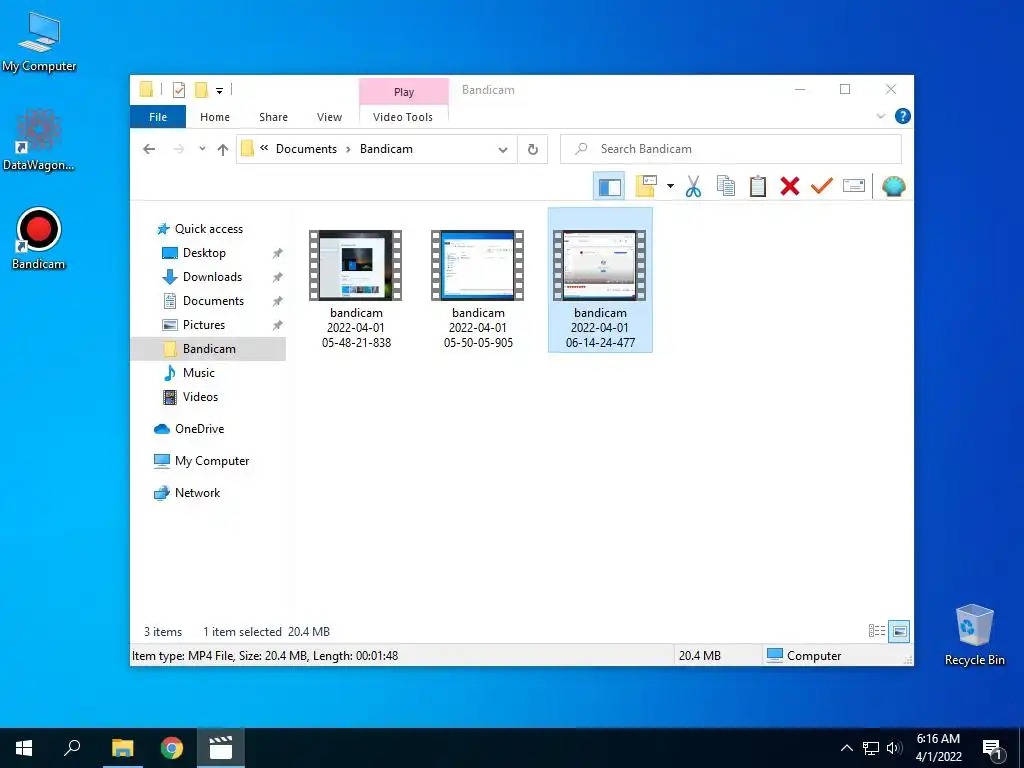Open Desktop in the navigation pane

tap(204, 253)
